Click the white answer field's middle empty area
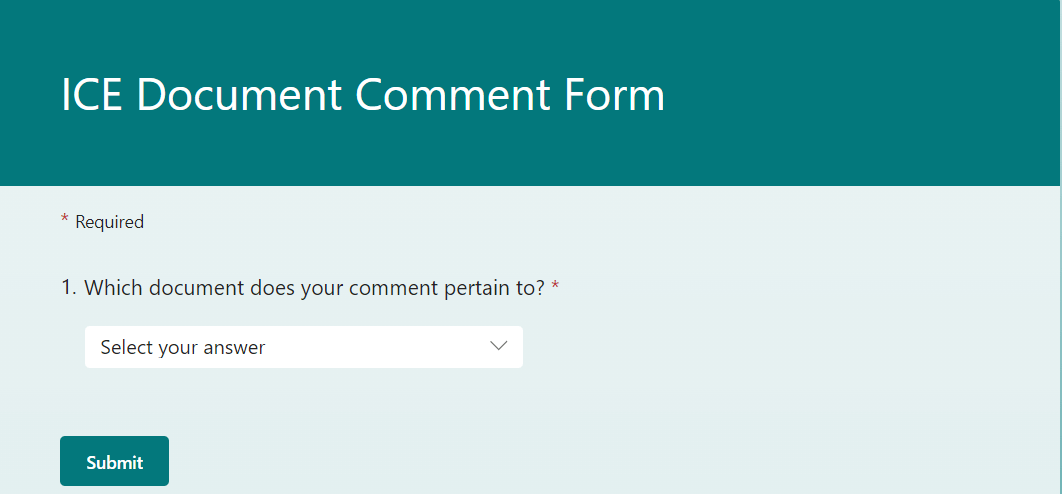This screenshot has width=1062, height=494. tap(380, 347)
